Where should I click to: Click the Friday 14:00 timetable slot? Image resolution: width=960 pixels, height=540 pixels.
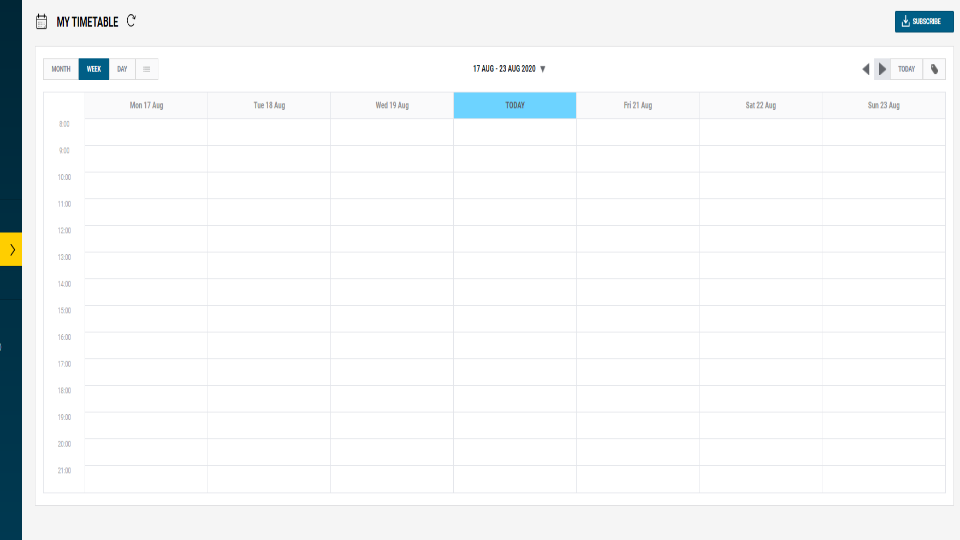(638, 292)
